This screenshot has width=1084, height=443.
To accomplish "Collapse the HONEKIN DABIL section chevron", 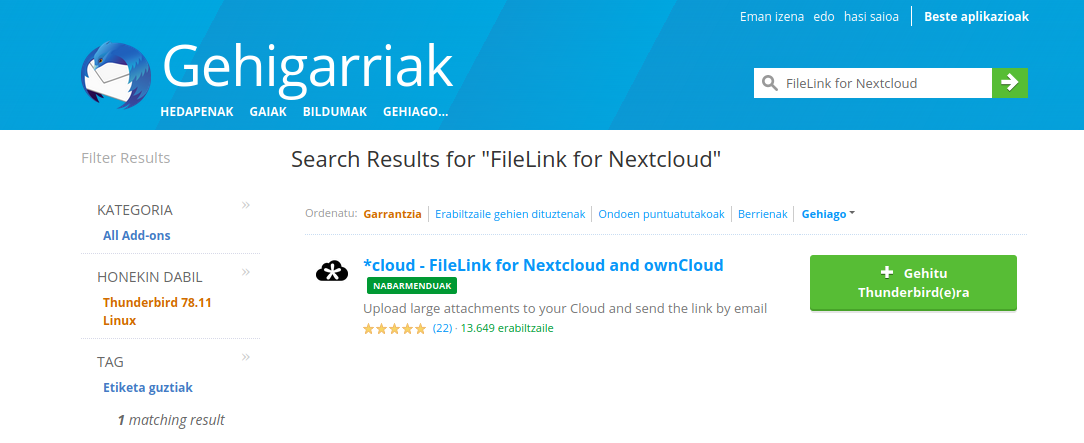I will click(x=246, y=272).
